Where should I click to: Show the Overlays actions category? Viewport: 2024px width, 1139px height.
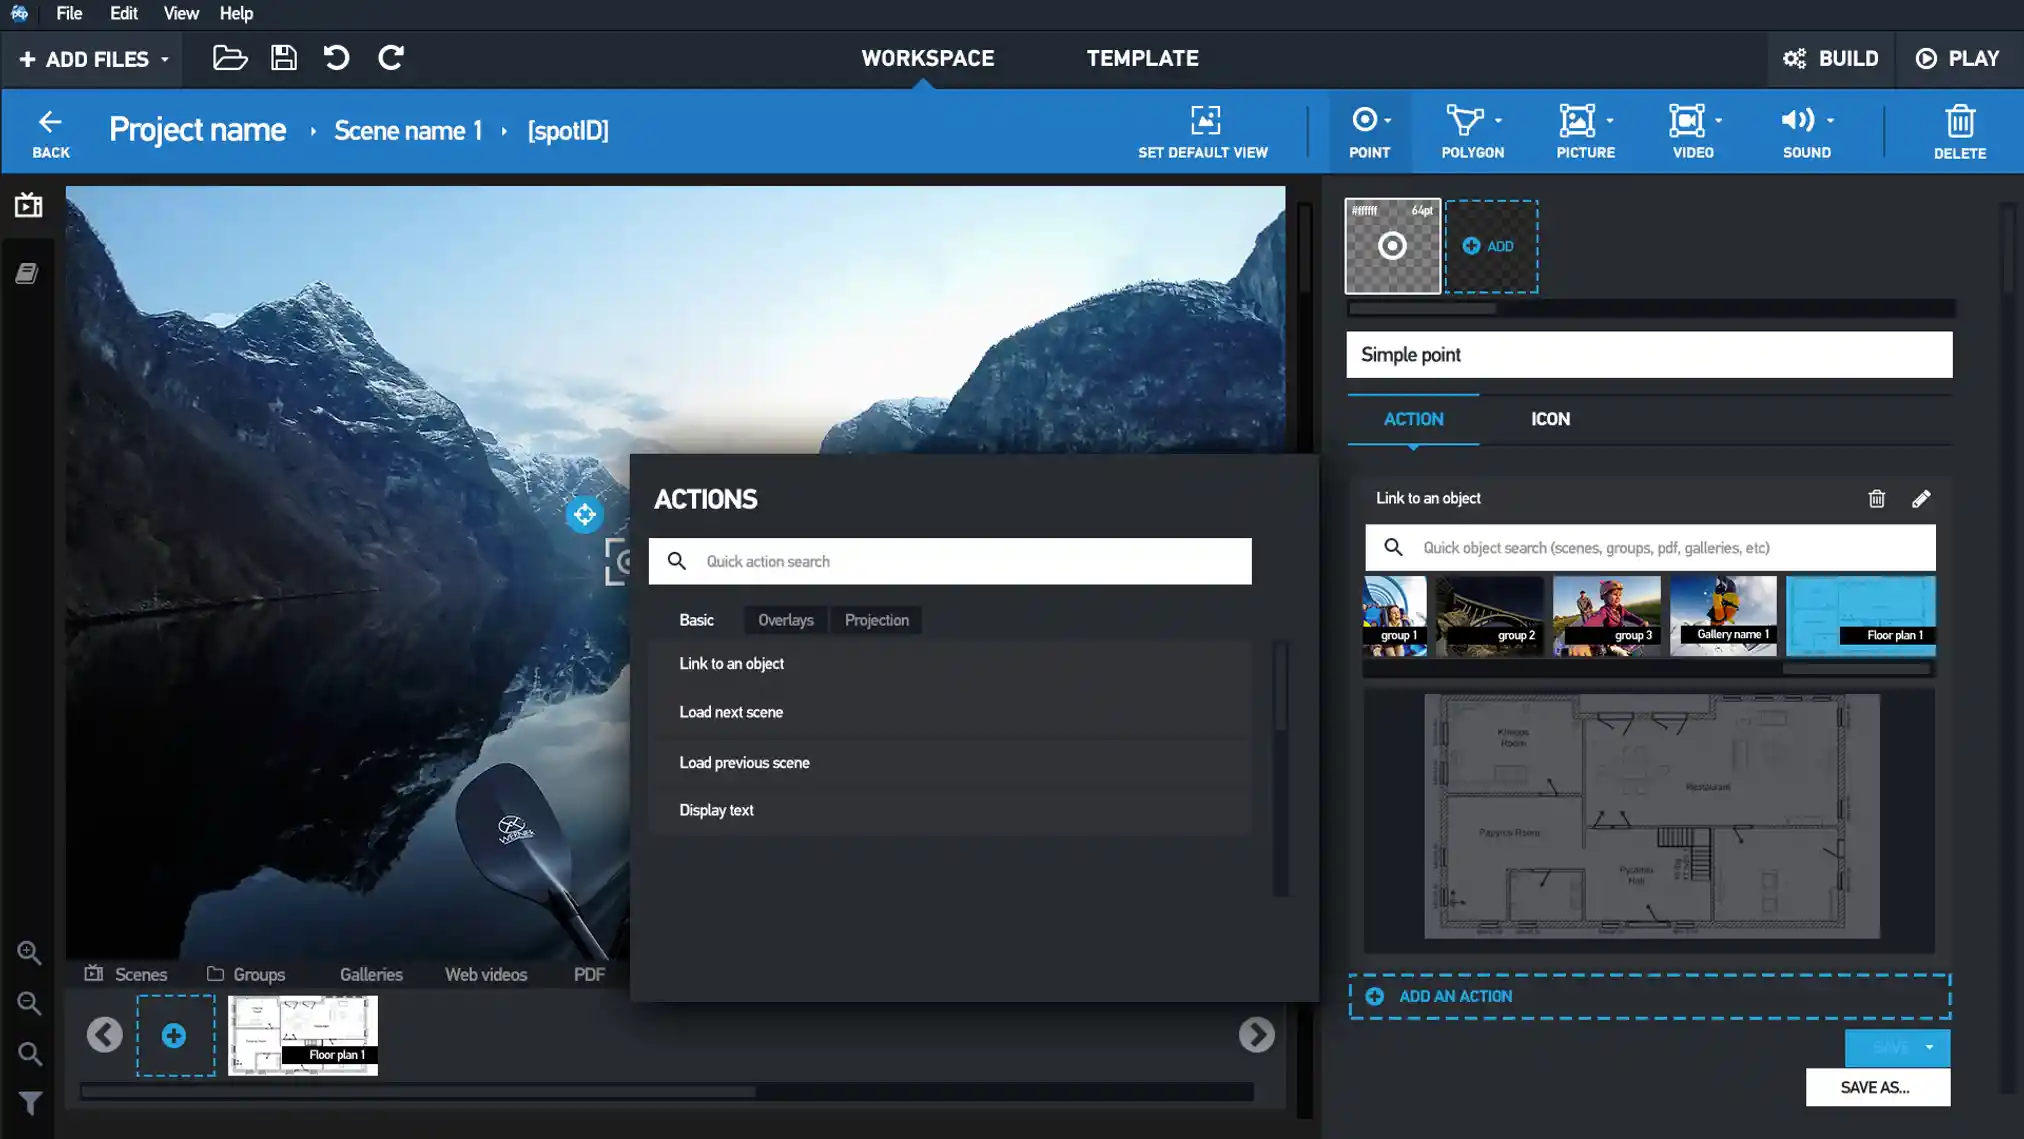click(x=785, y=620)
